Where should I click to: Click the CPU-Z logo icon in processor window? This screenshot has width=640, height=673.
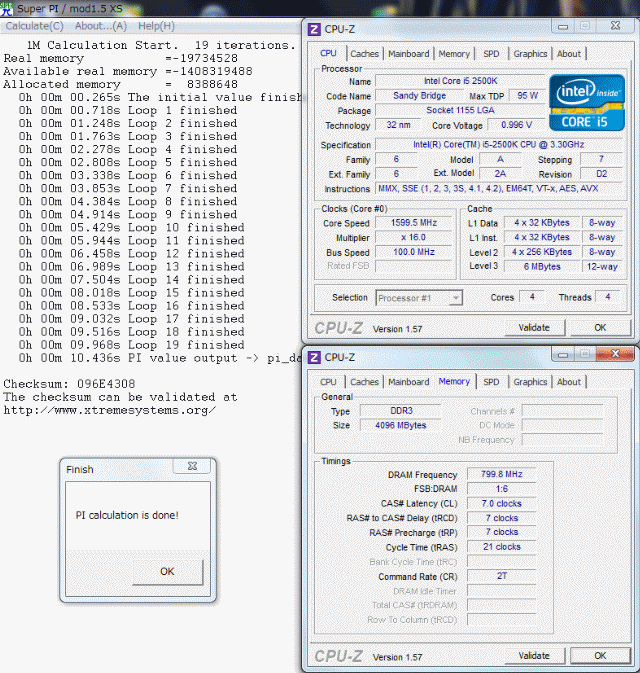(x=315, y=29)
